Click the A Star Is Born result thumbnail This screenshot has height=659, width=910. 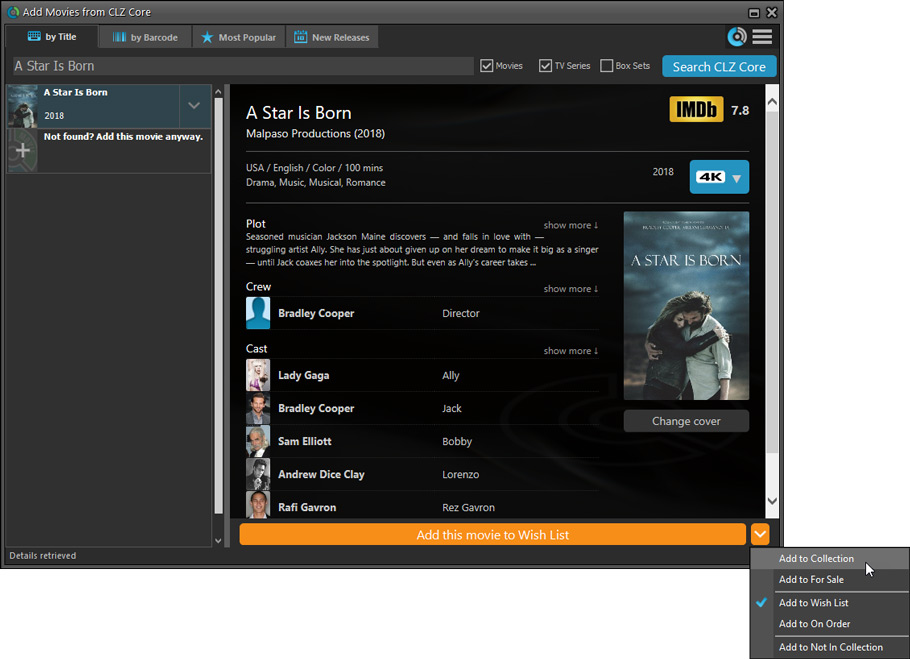pos(23,106)
